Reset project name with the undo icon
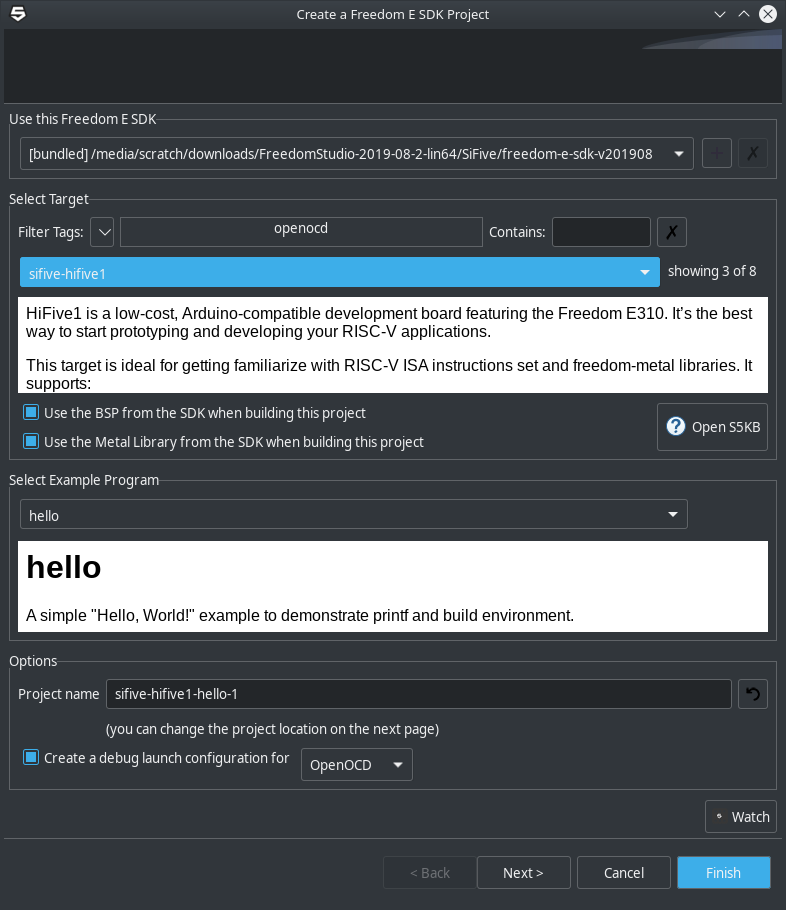This screenshot has height=910, width=786. (x=752, y=694)
